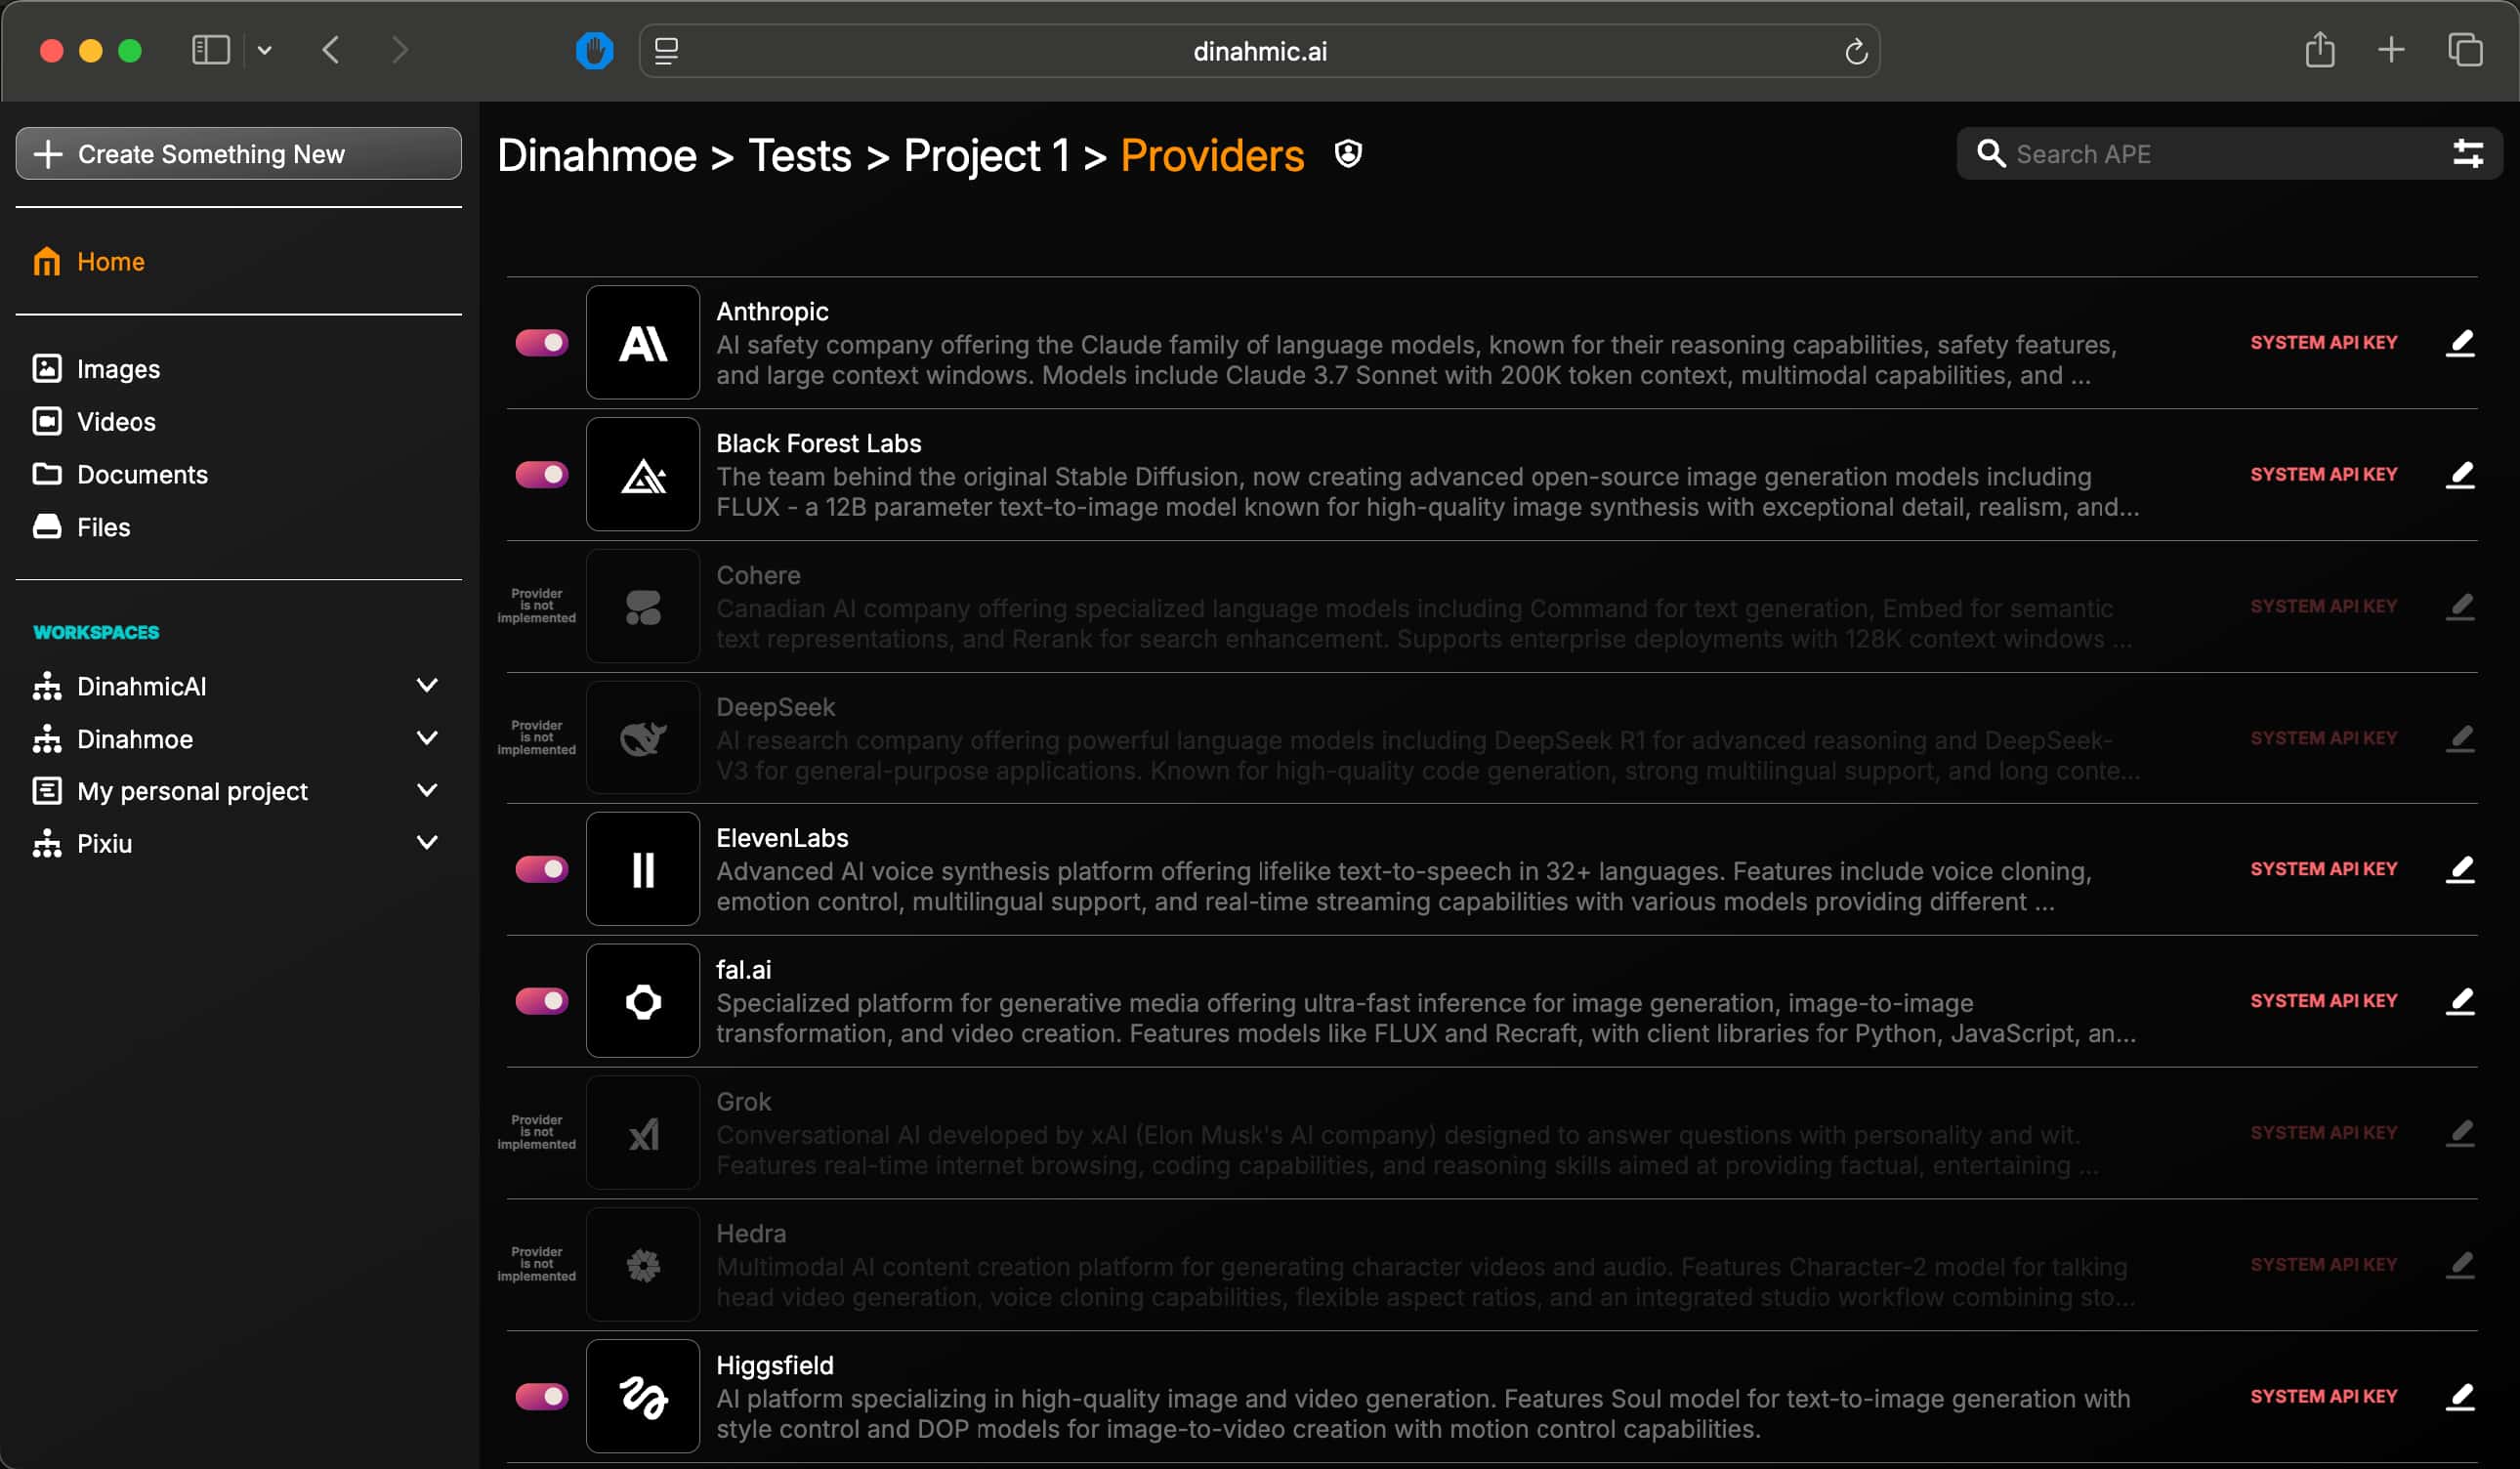Disable the ElevenLabs provider switch
Viewport: 2520px width, 1469px height.
point(541,869)
